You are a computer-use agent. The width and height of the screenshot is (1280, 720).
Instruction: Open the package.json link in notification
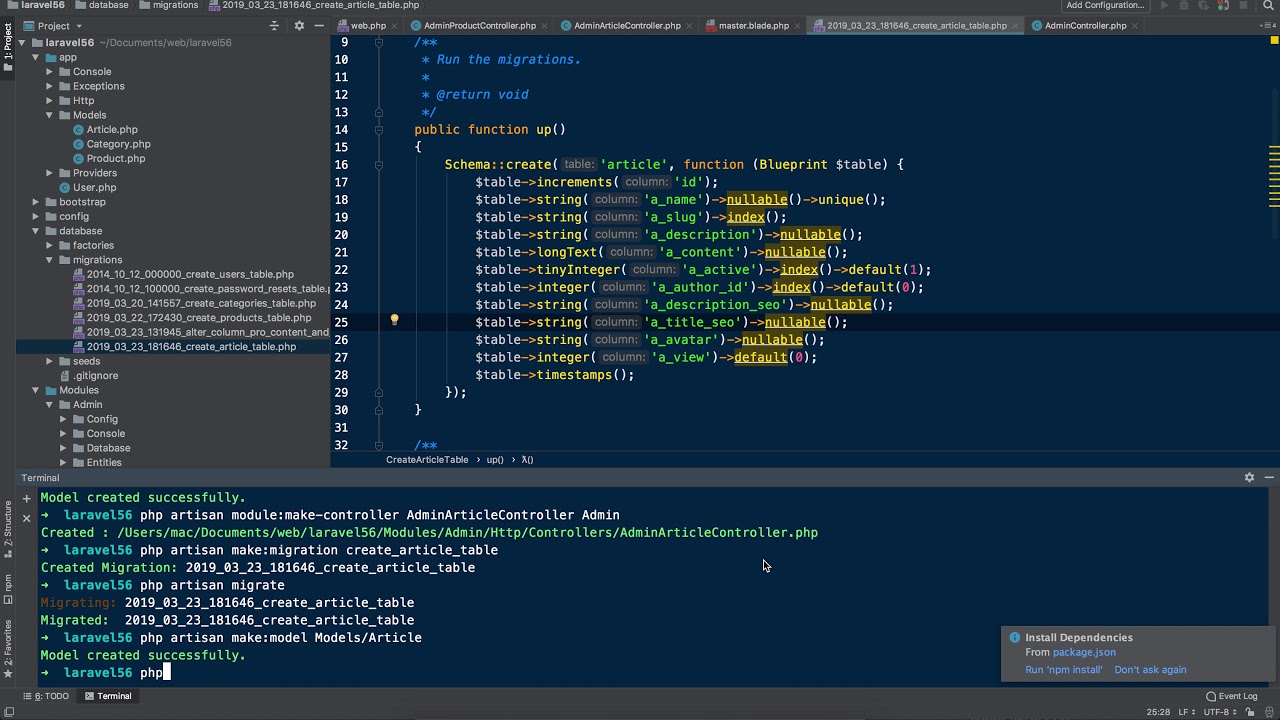click(x=1085, y=652)
